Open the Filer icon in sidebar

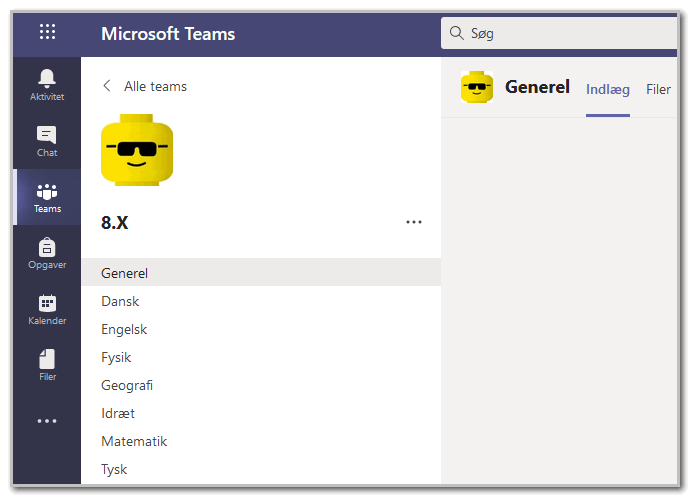(x=47, y=359)
